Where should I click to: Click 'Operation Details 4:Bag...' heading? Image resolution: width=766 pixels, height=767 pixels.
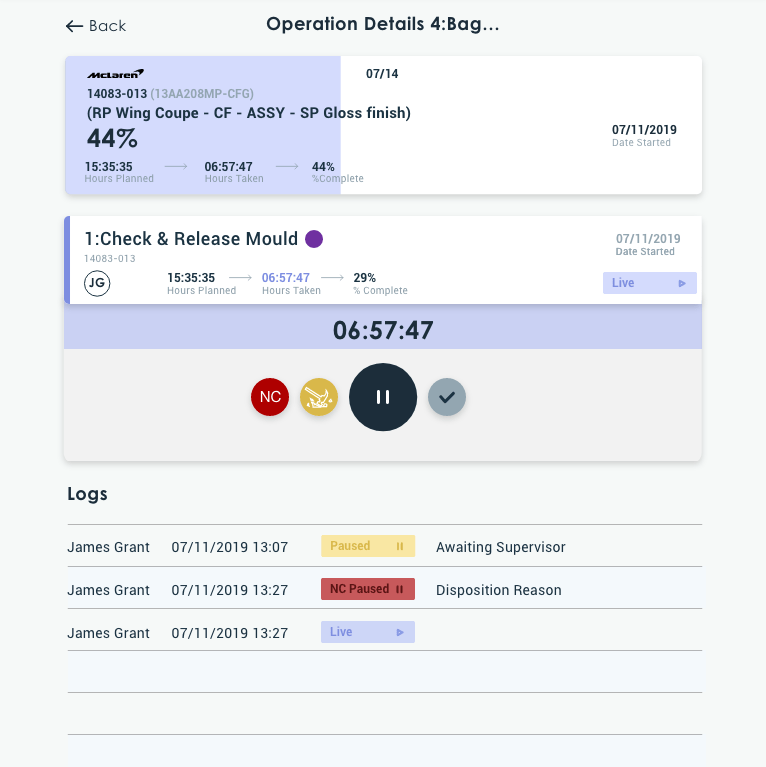tap(383, 24)
